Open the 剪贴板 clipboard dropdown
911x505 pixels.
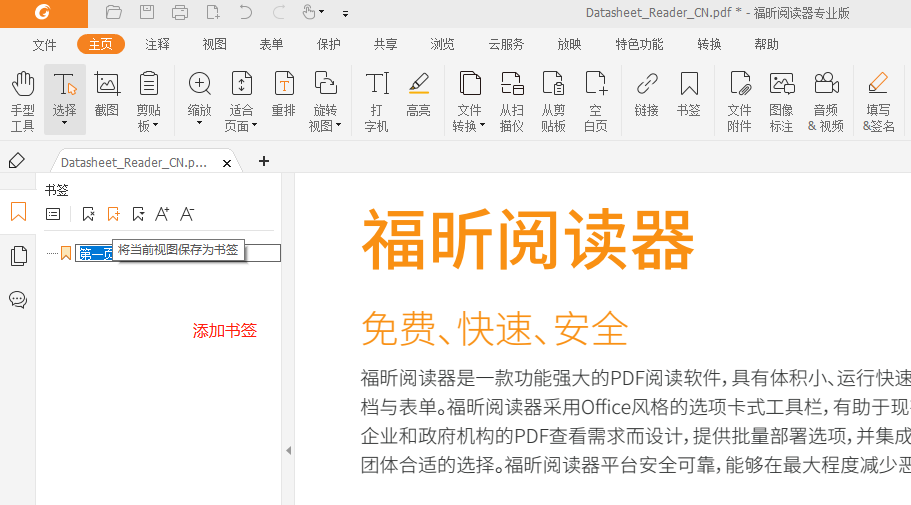pos(149,101)
